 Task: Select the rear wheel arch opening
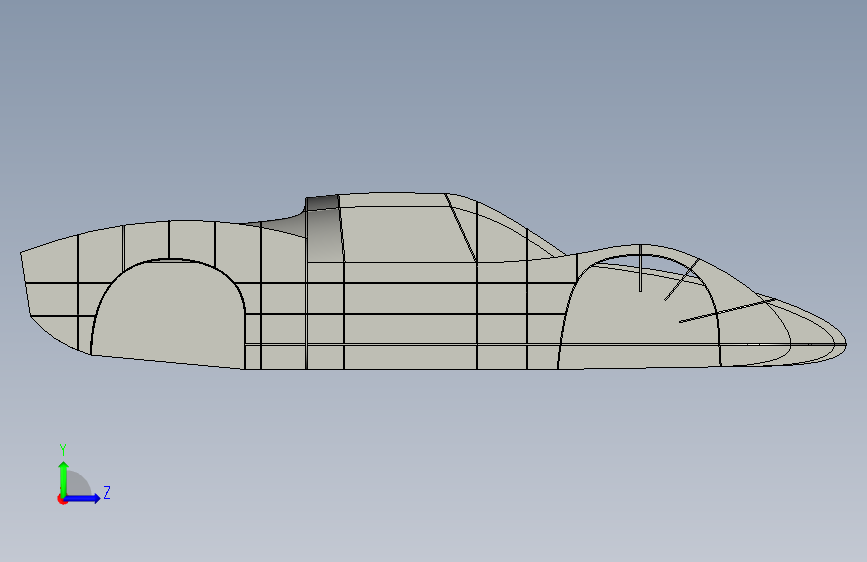click(x=168, y=313)
